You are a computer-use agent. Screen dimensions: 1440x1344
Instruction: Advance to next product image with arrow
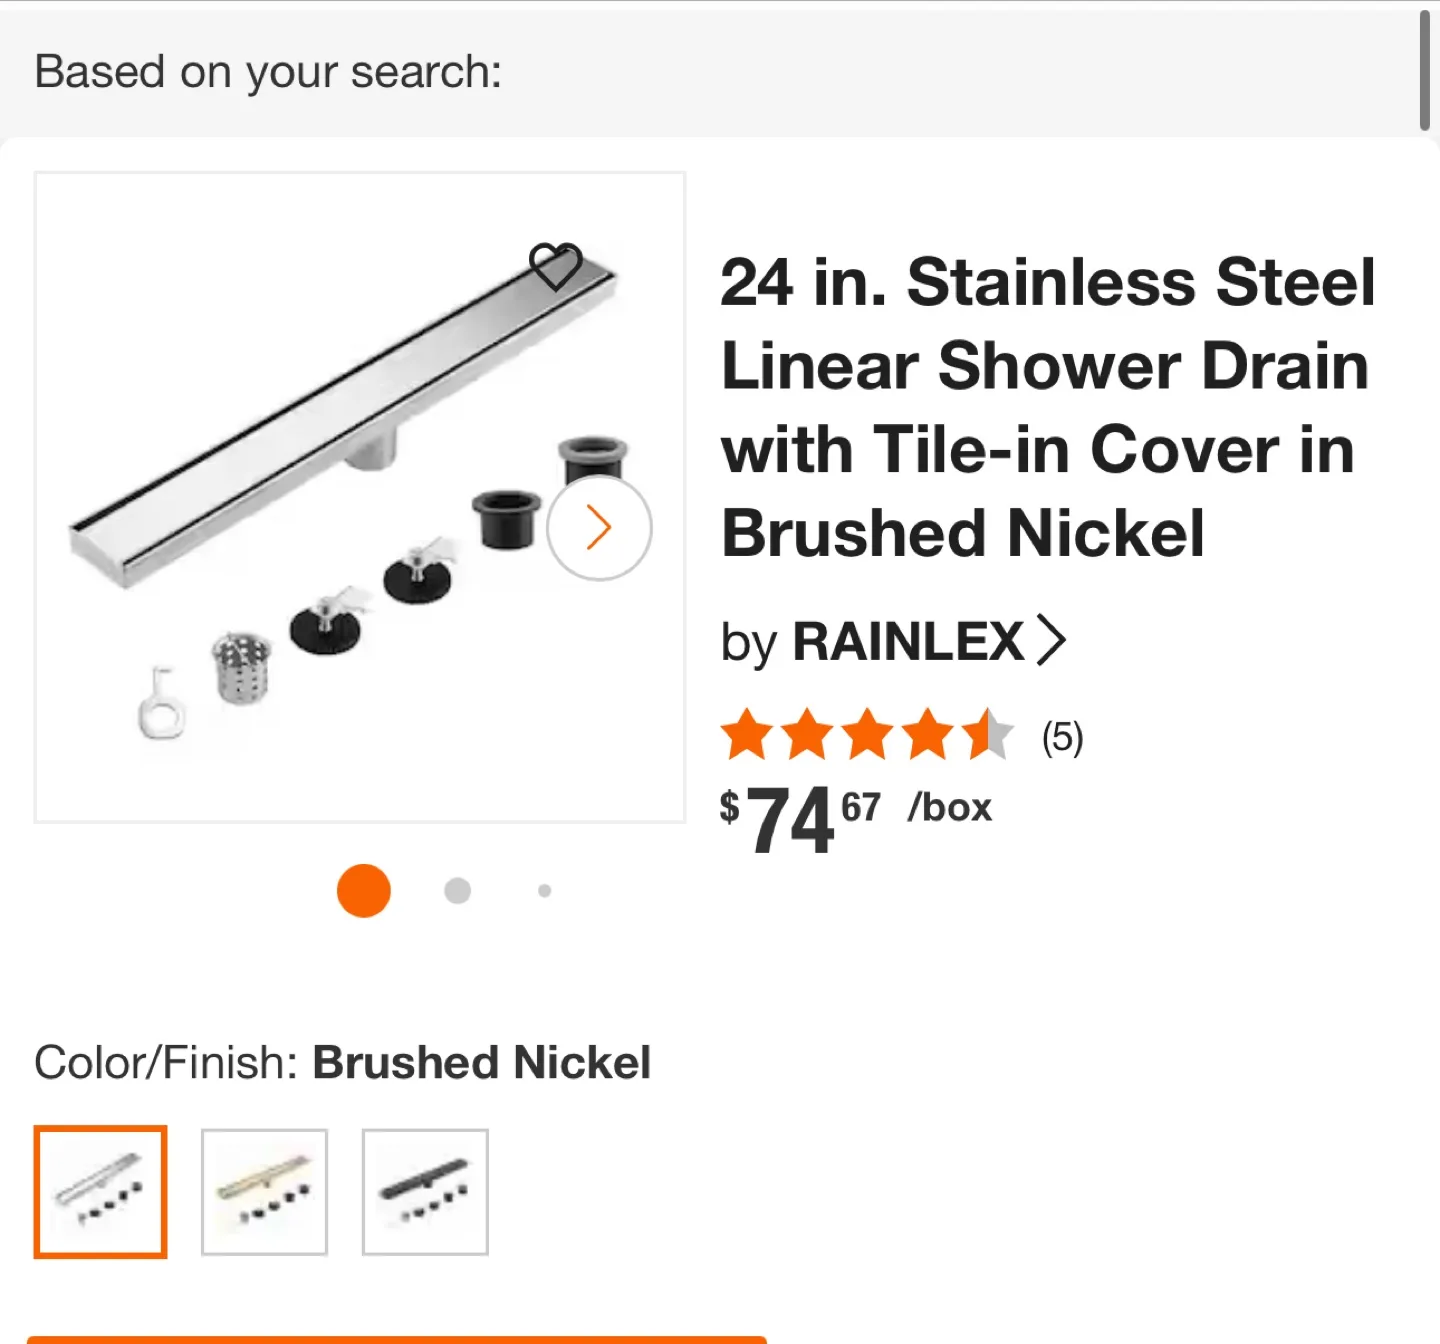click(x=599, y=527)
